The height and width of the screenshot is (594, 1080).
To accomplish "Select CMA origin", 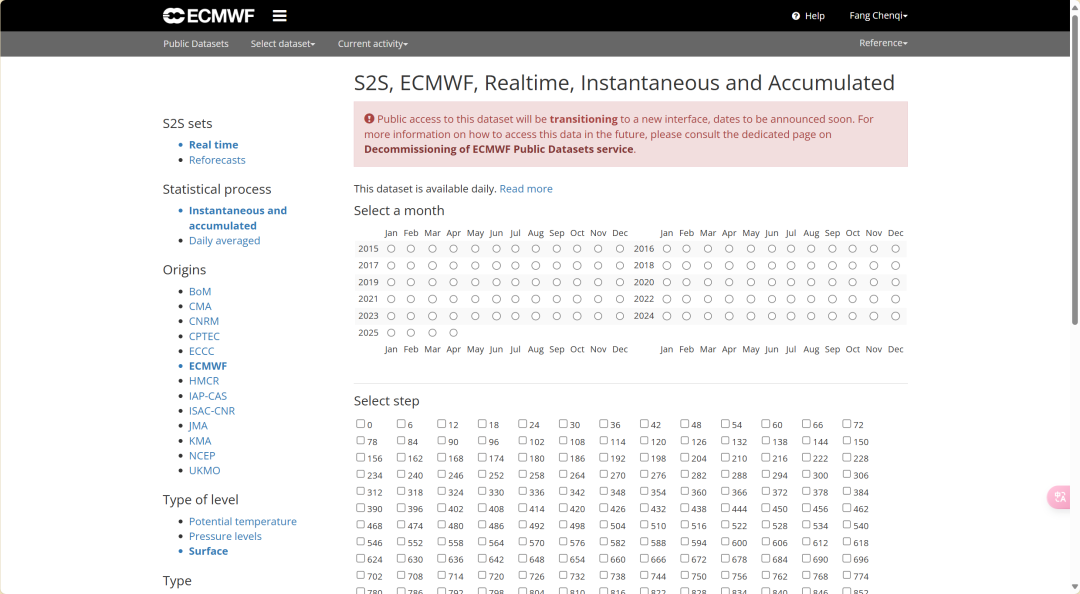I will coord(200,306).
